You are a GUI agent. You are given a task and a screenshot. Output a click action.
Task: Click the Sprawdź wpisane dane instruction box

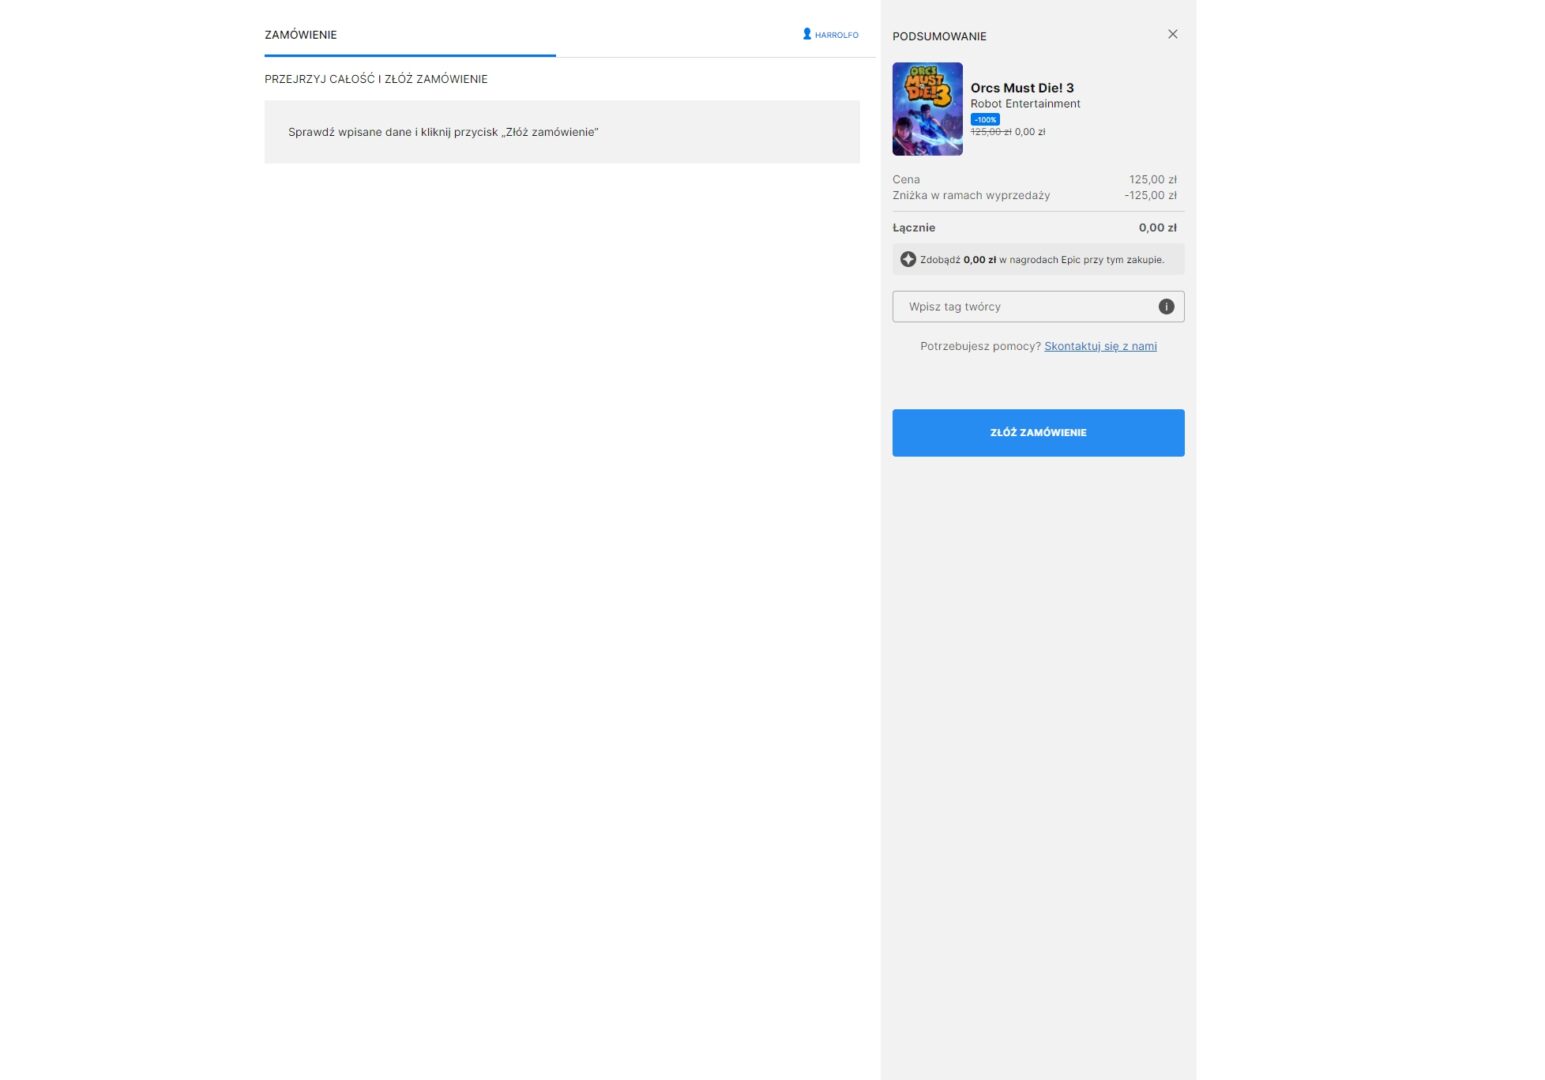coord(561,132)
